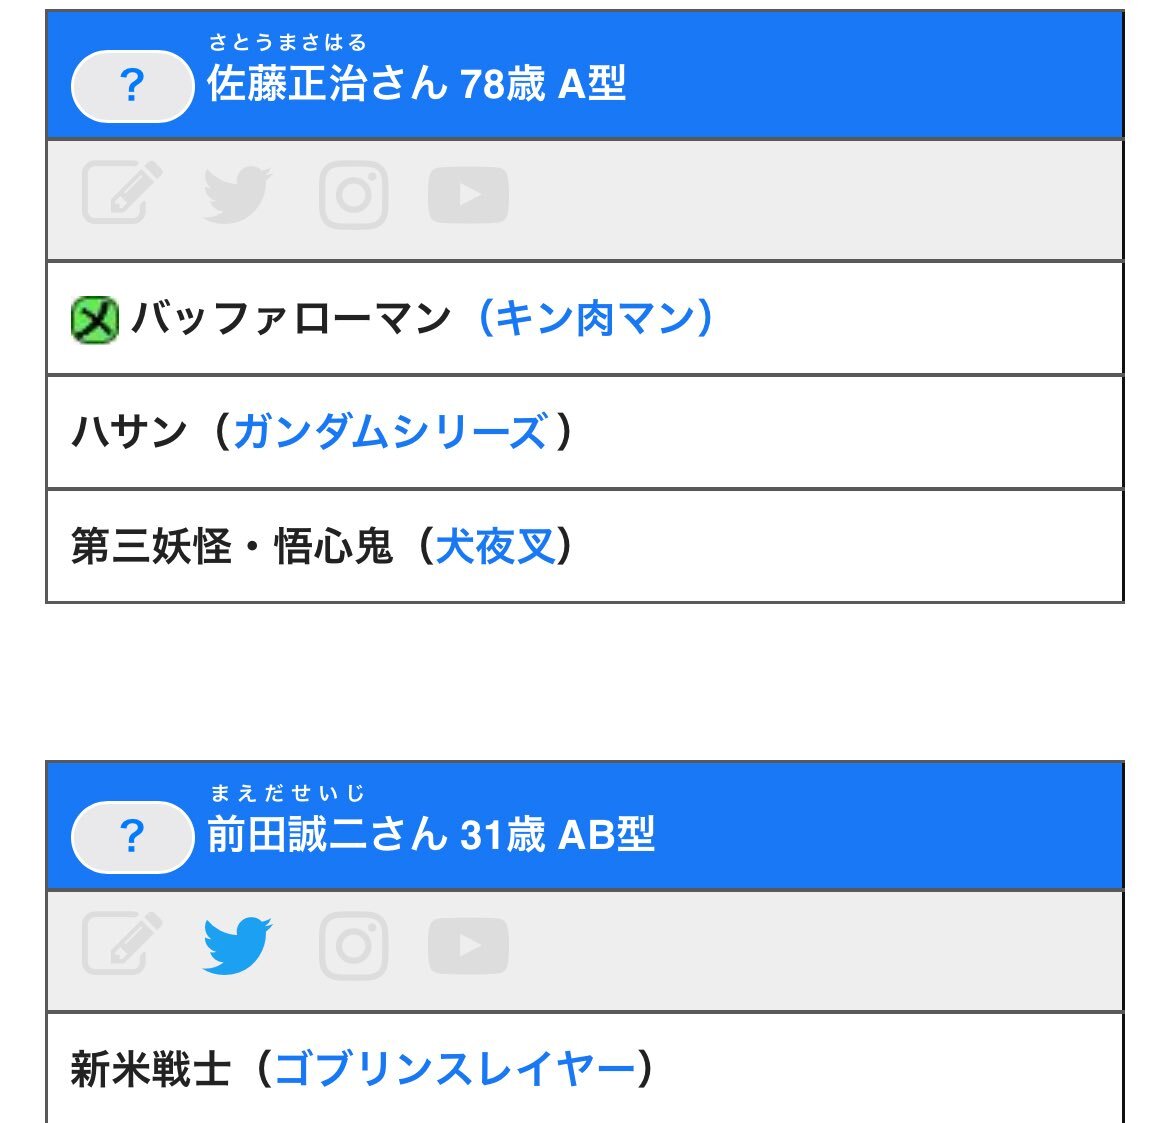Image resolution: width=1170 pixels, height=1123 pixels.
Task: Select the 新米戦士 character row text
Action: [150, 1069]
